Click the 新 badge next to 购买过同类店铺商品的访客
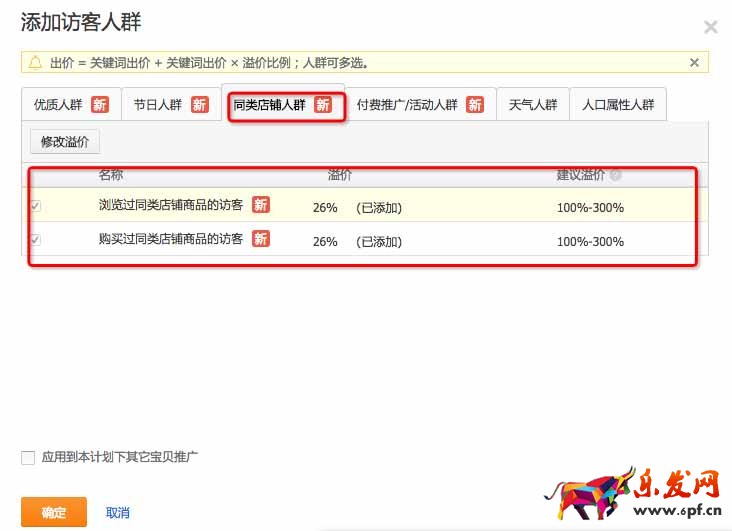732x531 pixels. [260, 239]
